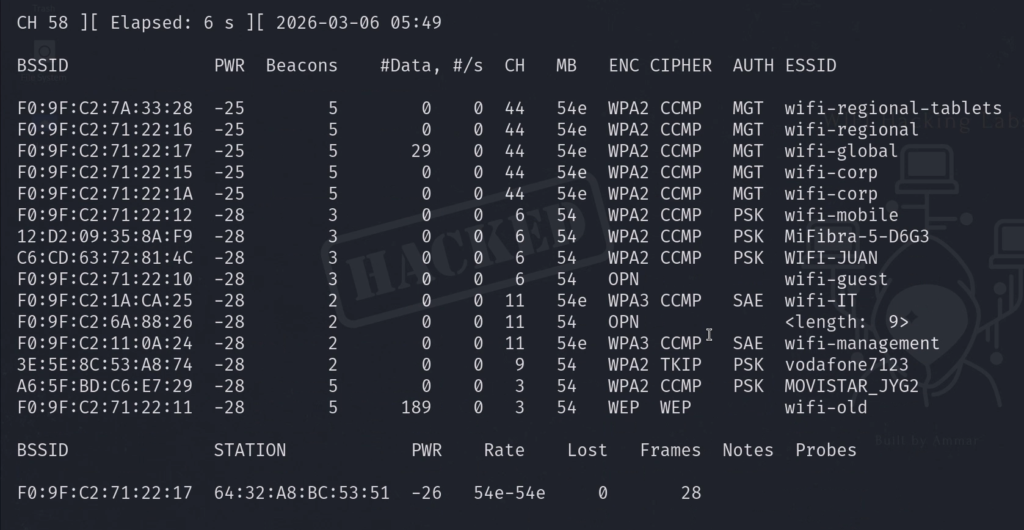This screenshot has width=1024, height=530.
Task: Click the MiFibra-5-D6G3 network name
Action: point(857,236)
